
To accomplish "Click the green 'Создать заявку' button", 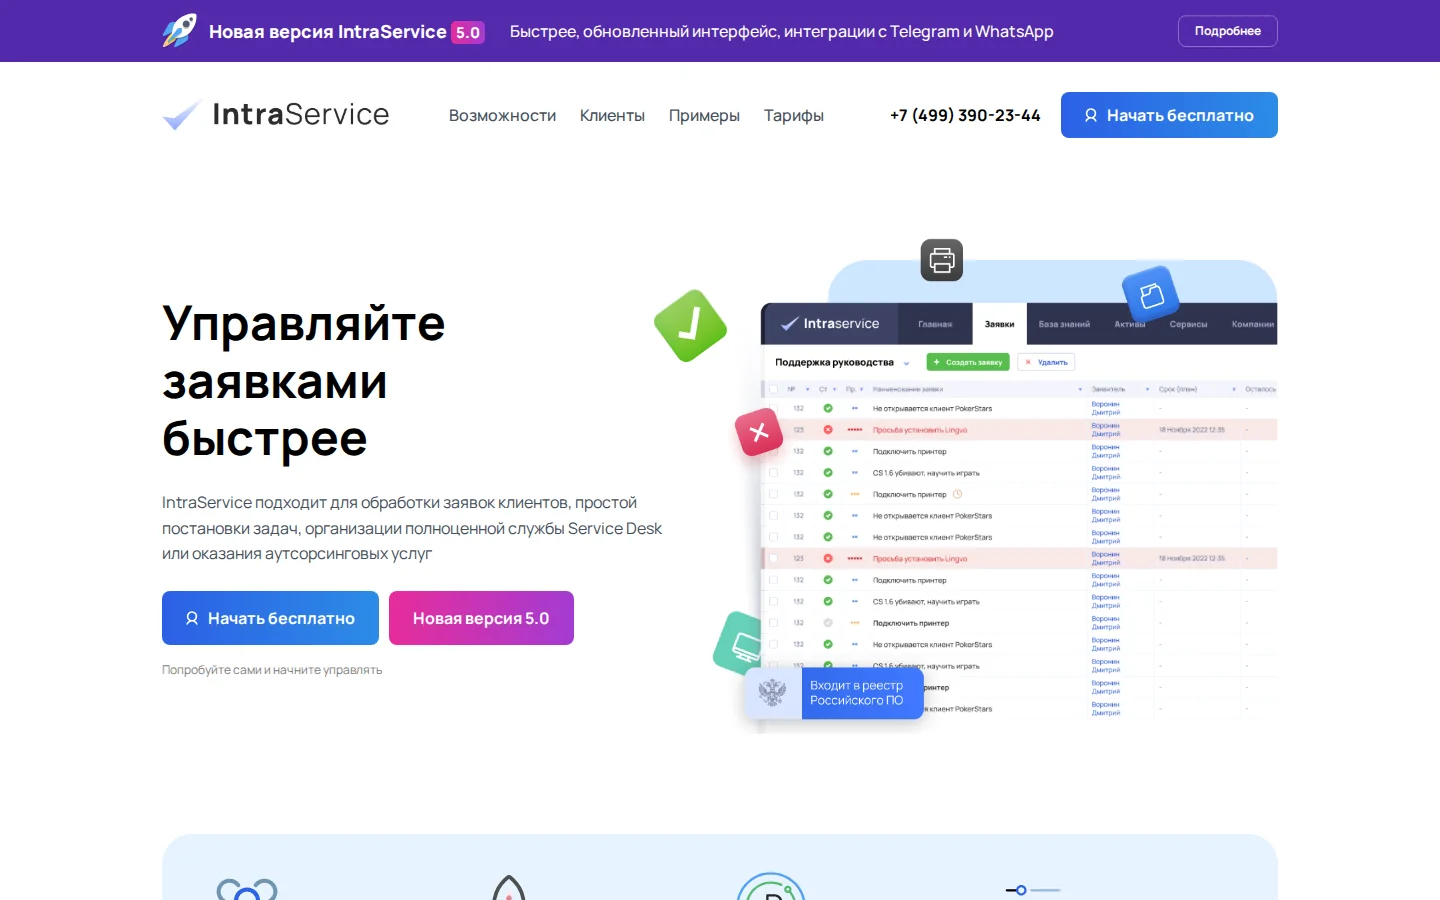I will 968,362.
